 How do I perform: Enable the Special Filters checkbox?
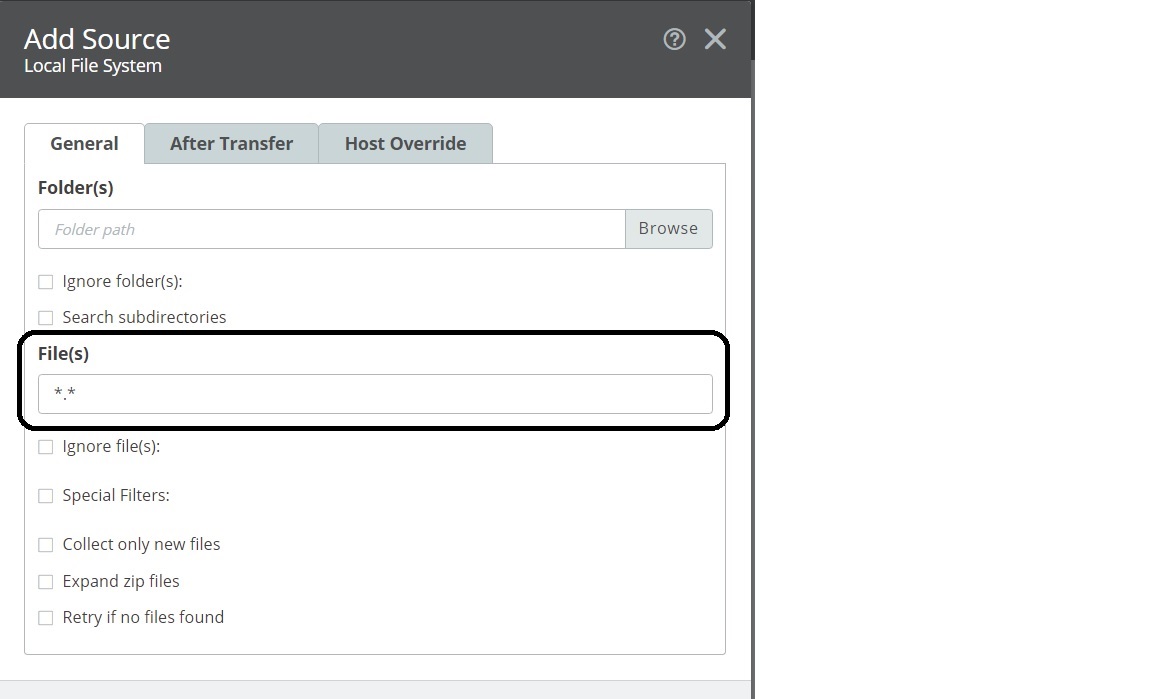46,496
